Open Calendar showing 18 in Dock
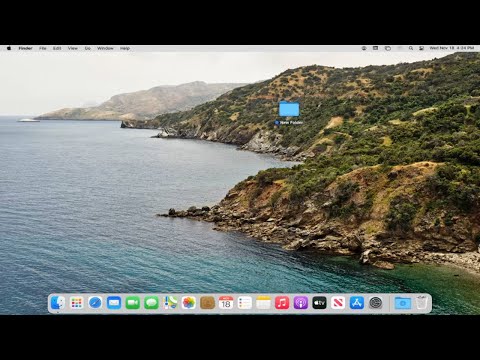 pos(226,303)
